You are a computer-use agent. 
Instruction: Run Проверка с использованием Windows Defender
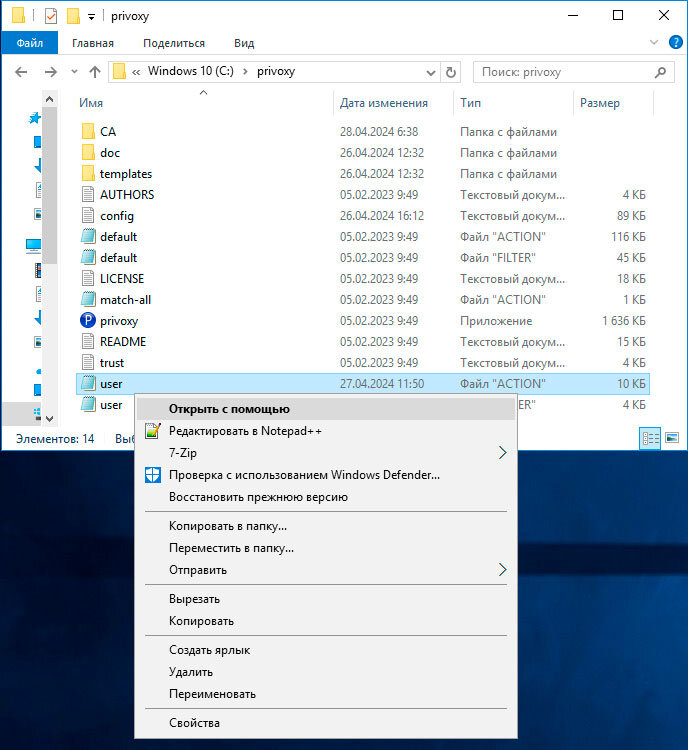pos(325,475)
